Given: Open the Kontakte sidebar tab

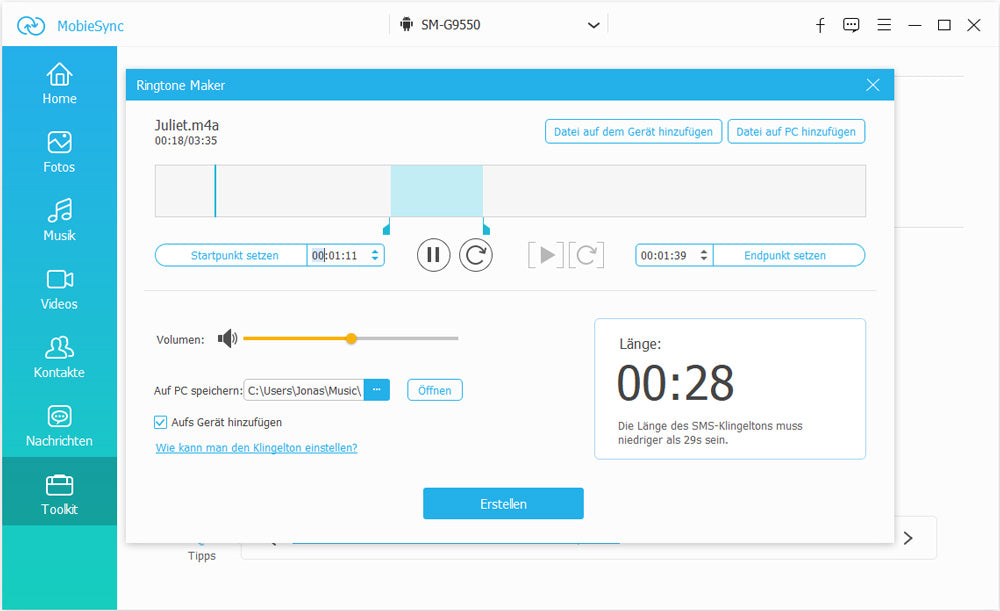Looking at the screenshot, I should point(59,357).
